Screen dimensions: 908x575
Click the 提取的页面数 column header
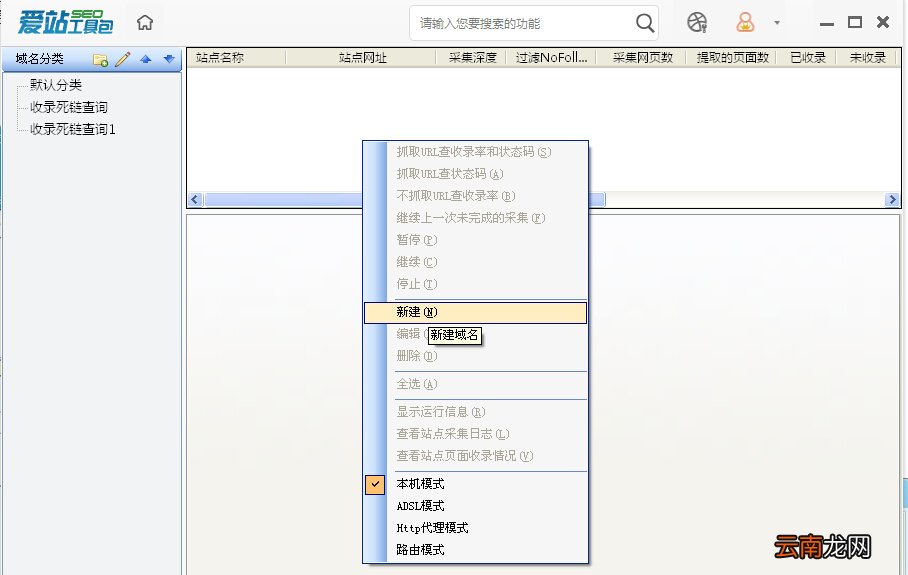[733, 58]
